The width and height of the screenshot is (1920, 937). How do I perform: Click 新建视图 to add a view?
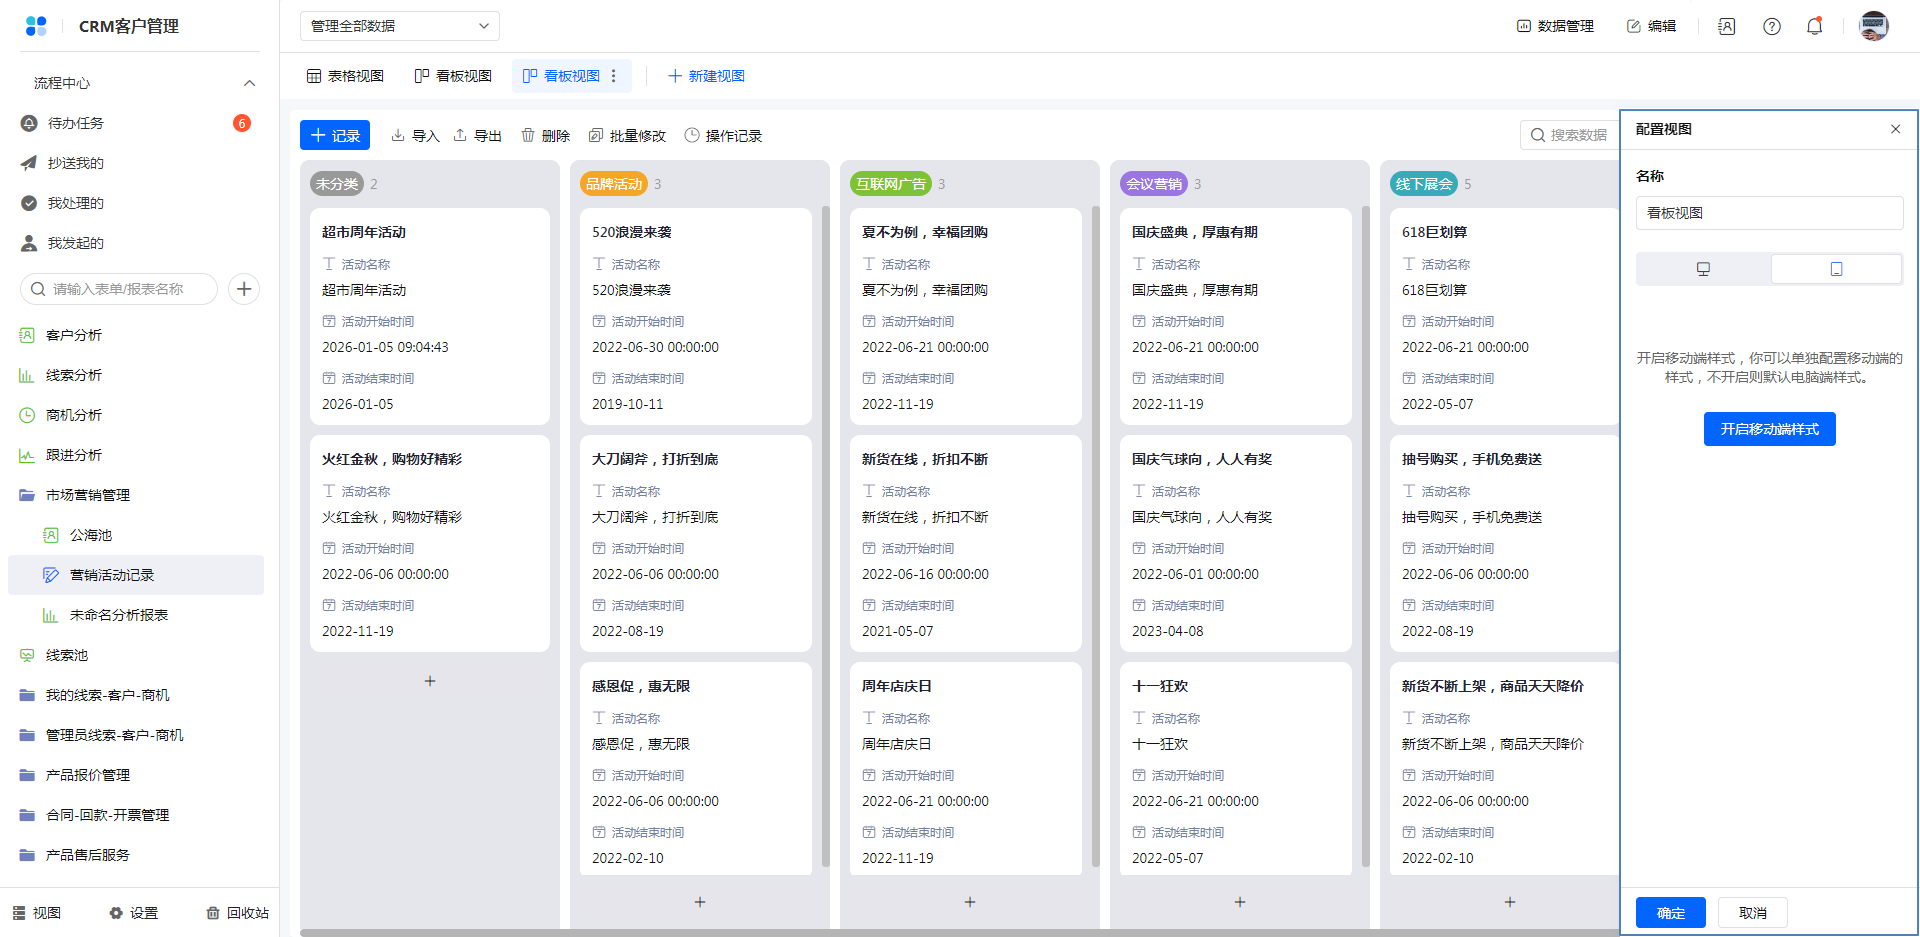point(706,76)
